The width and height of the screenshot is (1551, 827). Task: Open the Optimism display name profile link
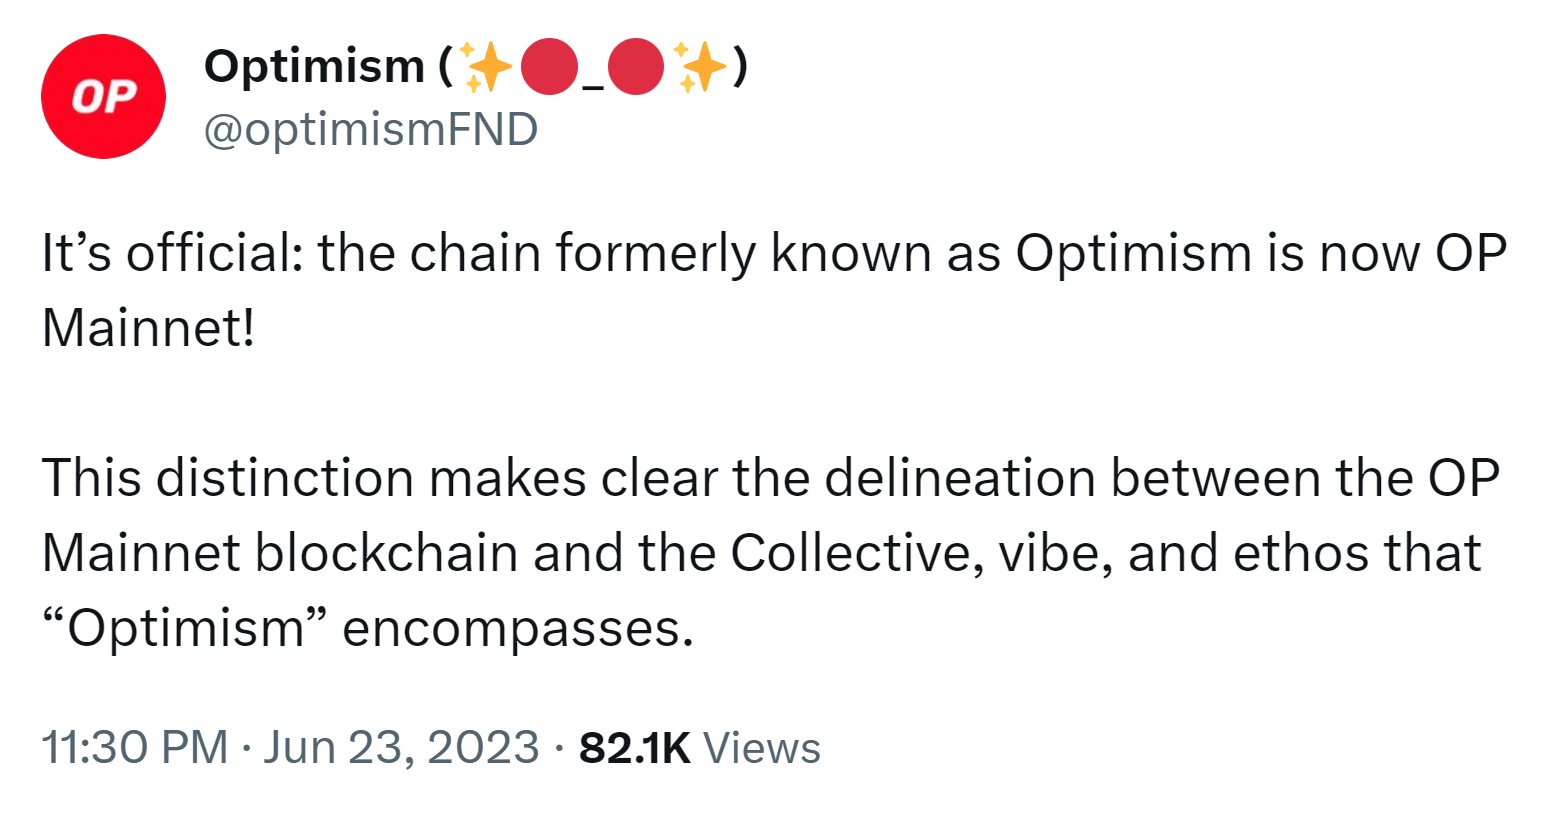coord(314,67)
